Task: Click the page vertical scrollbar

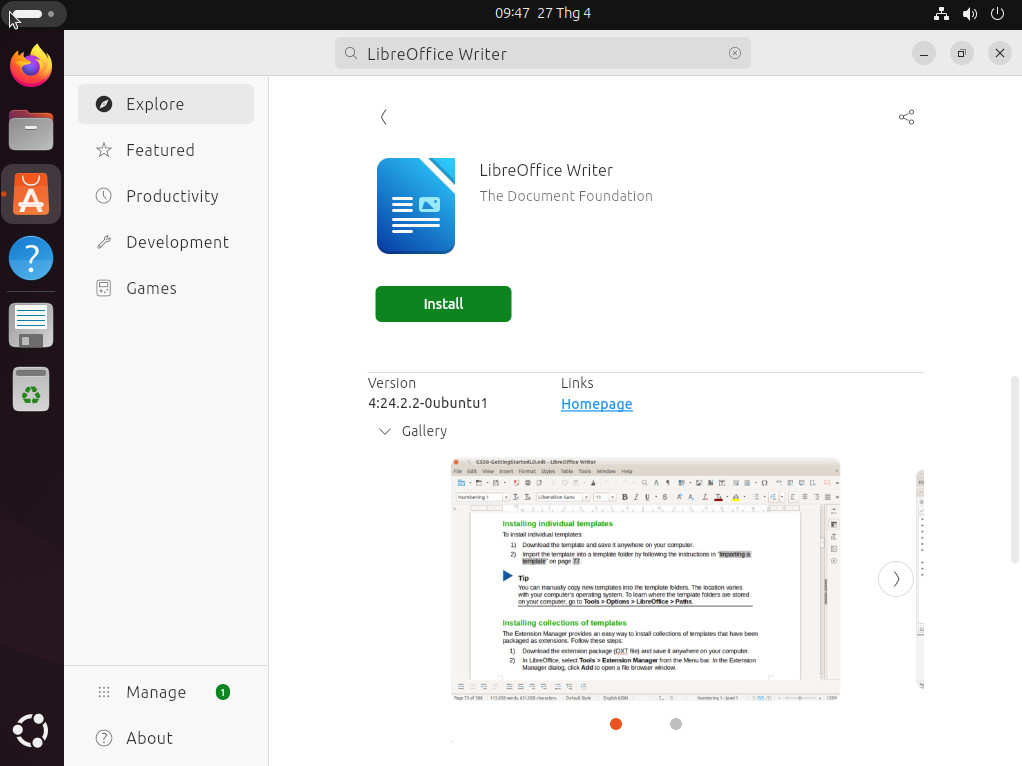Action: 1014,469
